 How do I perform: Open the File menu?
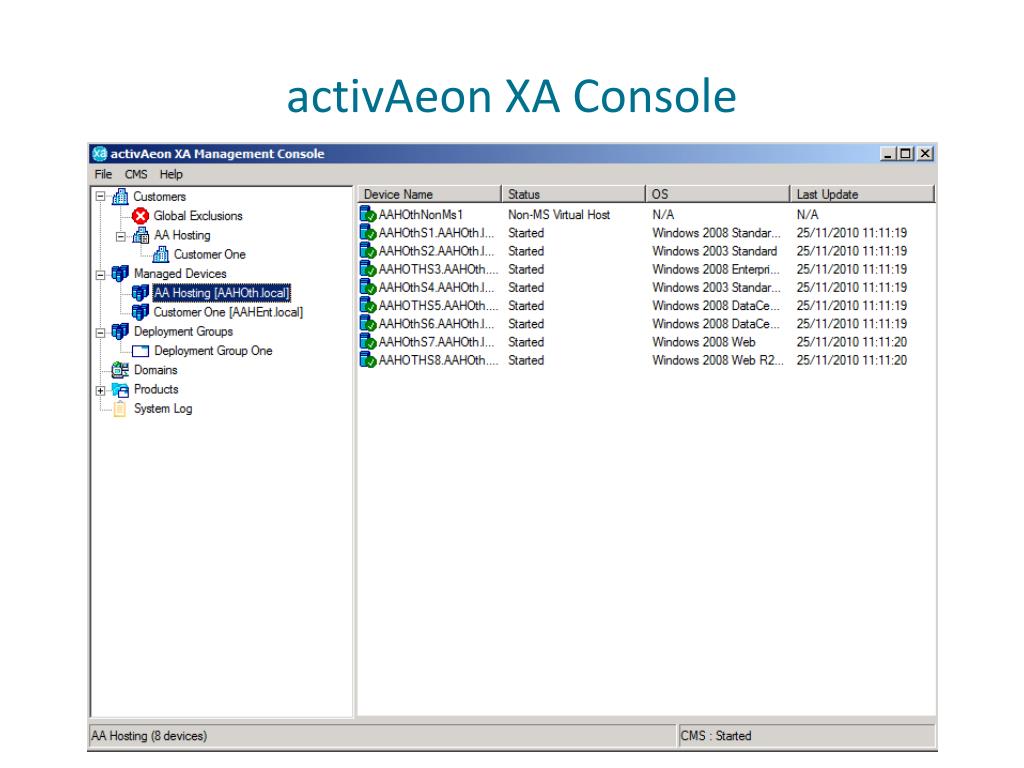click(103, 174)
